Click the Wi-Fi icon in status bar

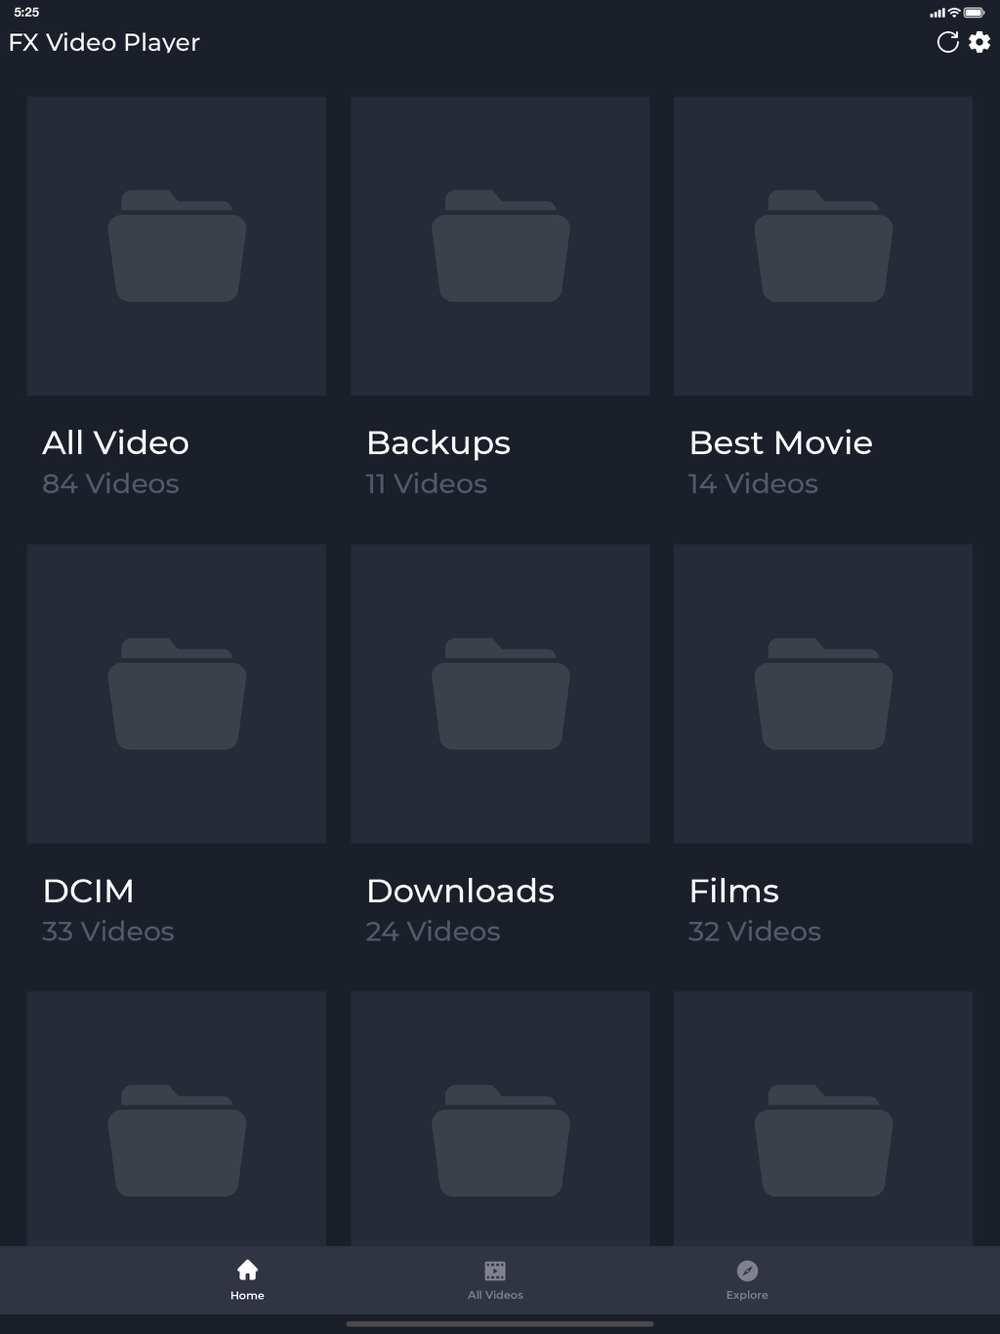[954, 13]
